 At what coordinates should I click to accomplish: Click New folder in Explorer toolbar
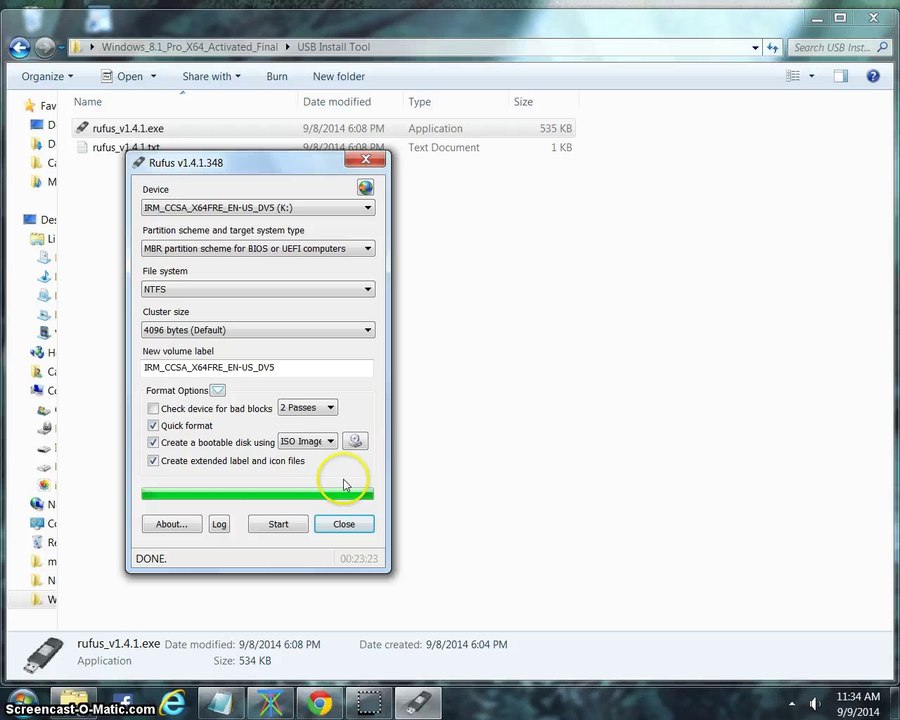click(x=339, y=76)
